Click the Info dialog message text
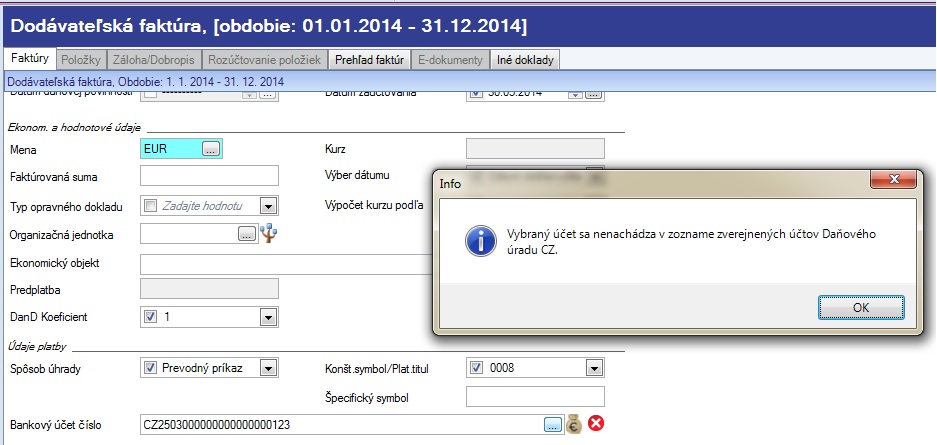Screen dimensions: 937x445 691,242
